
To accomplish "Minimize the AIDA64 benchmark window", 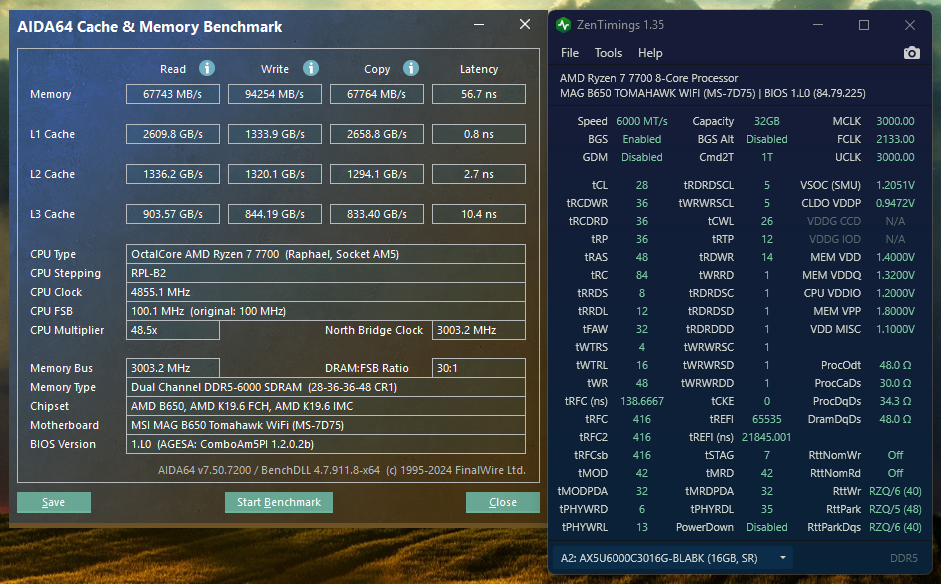I will (x=479, y=25).
